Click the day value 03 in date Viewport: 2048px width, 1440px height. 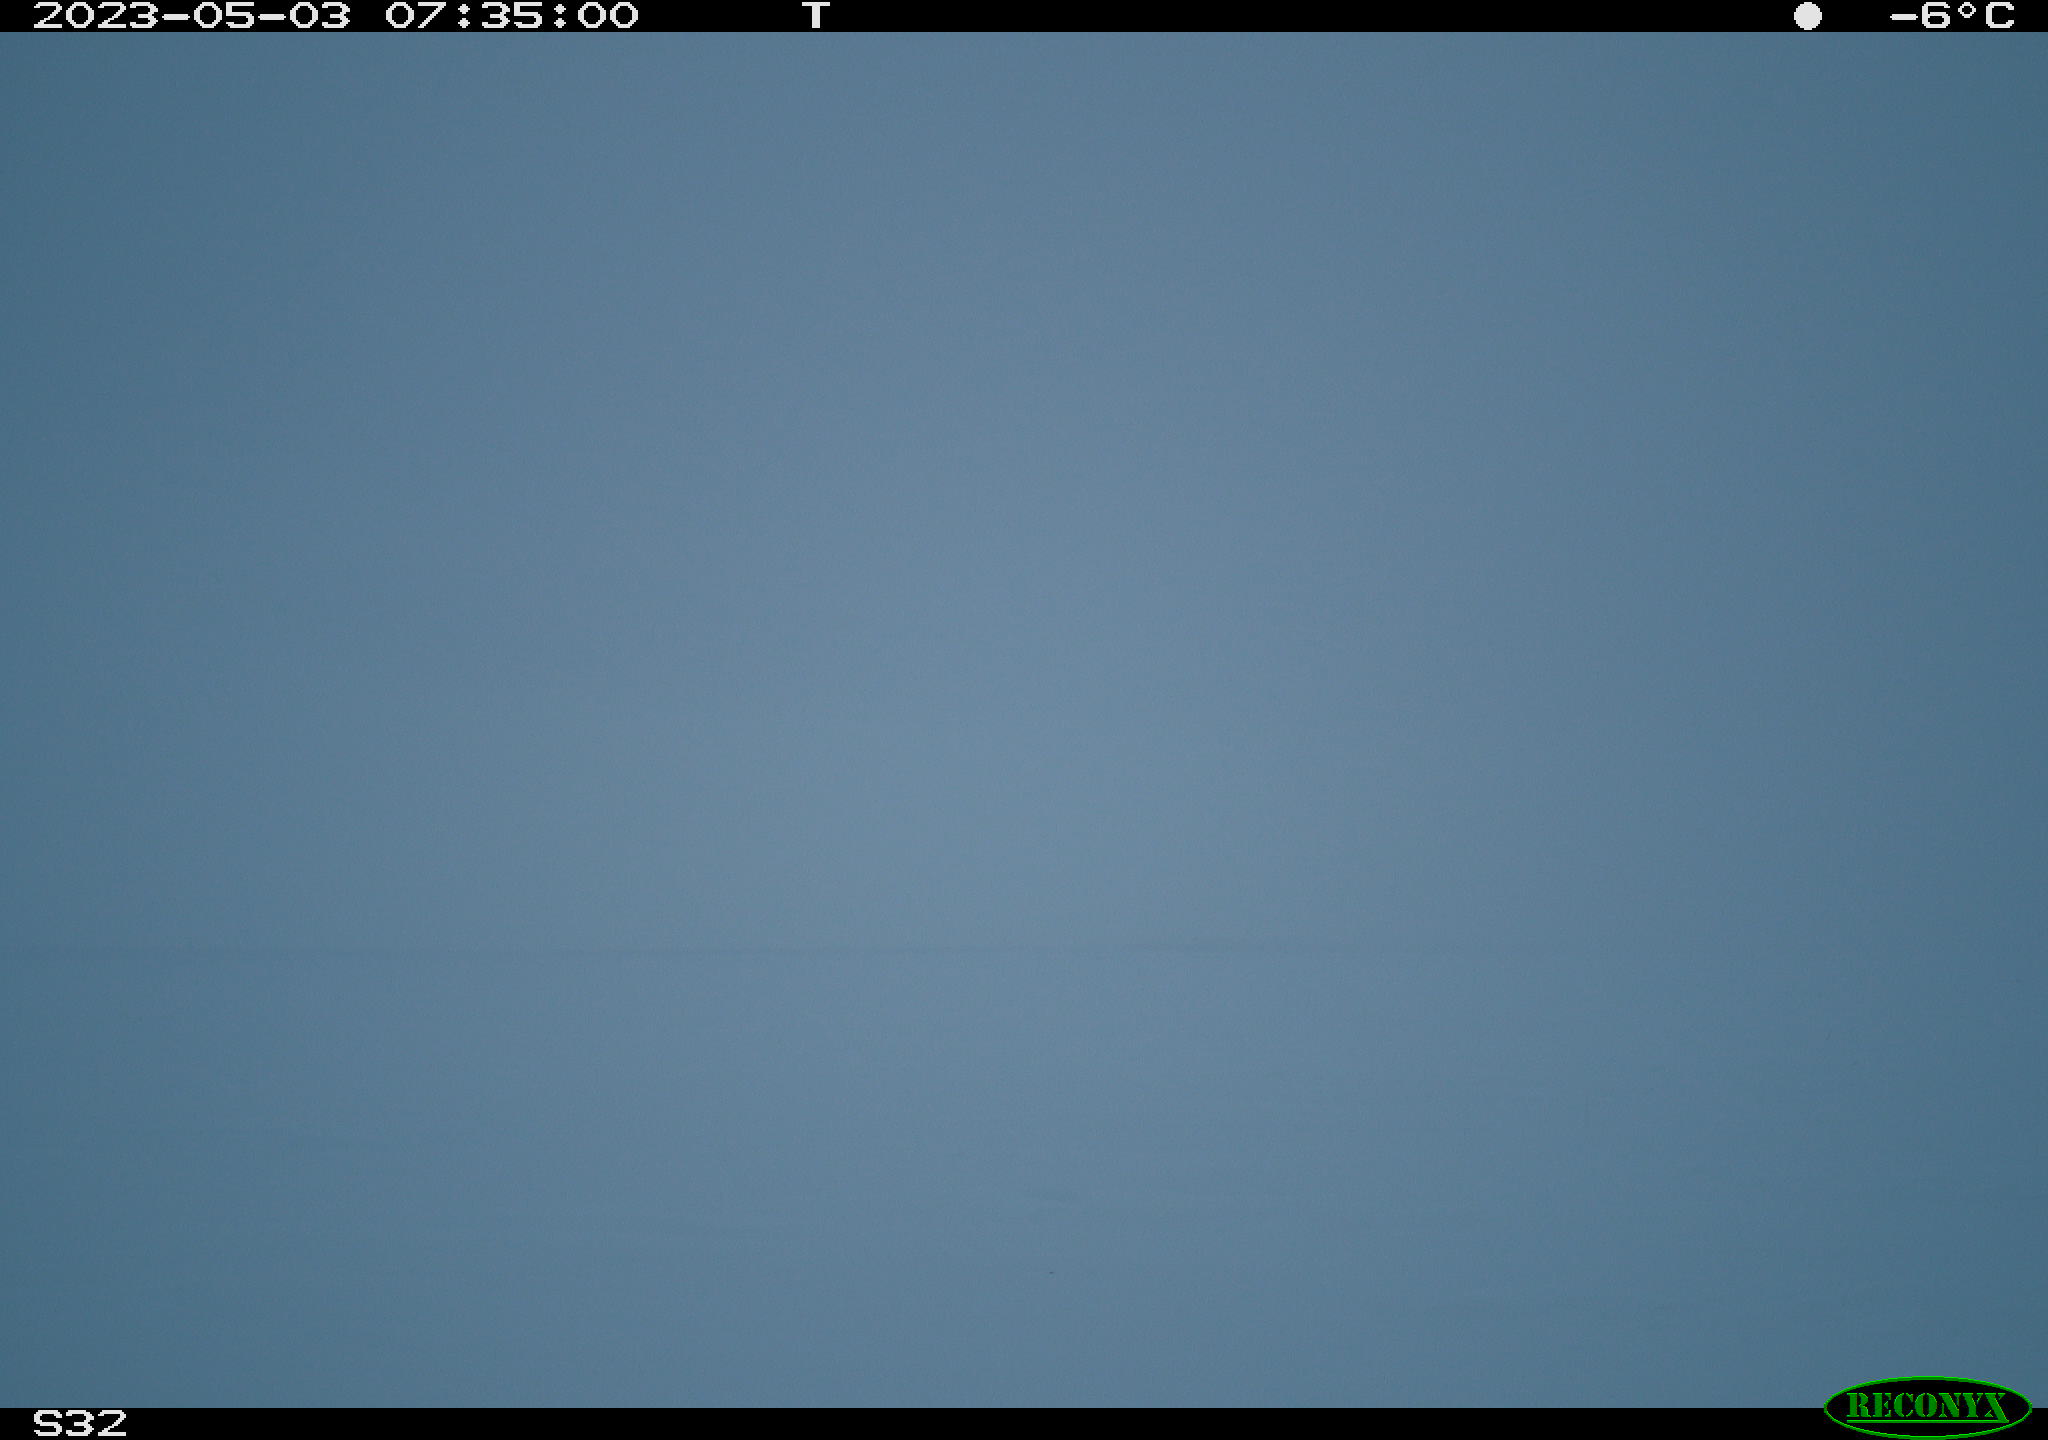[320, 16]
